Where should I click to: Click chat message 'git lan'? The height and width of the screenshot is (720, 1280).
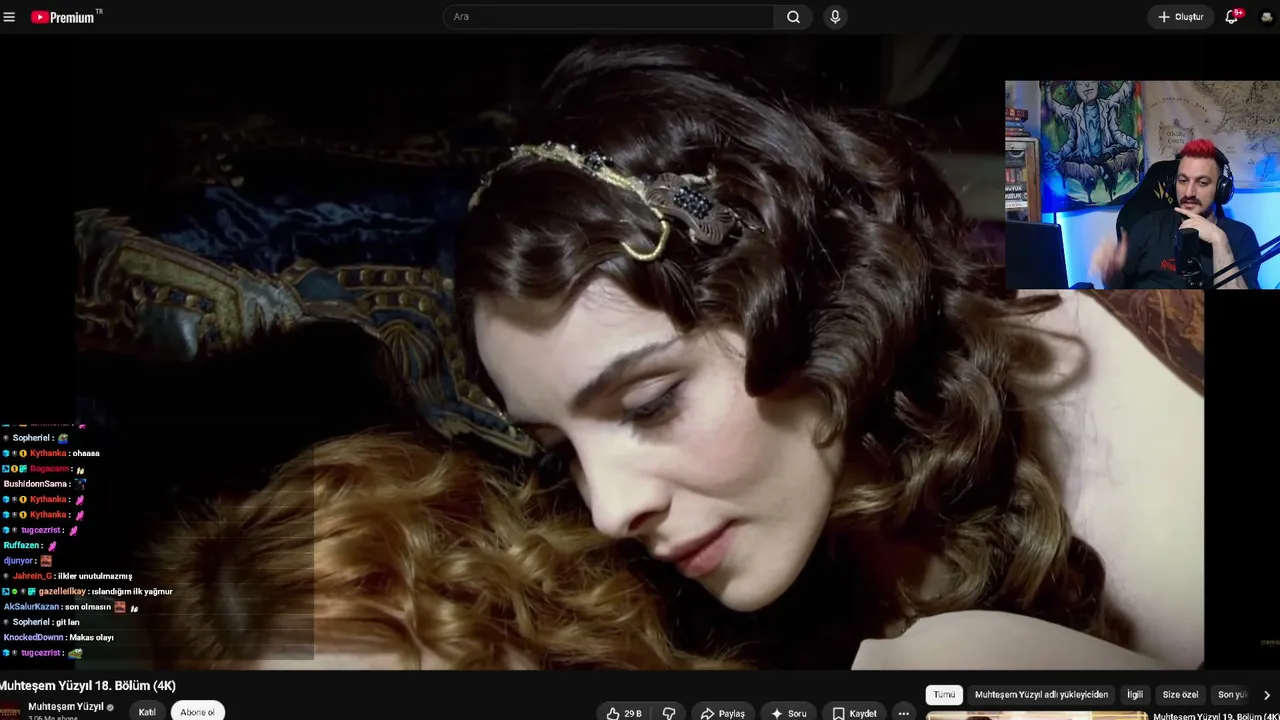point(68,622)
